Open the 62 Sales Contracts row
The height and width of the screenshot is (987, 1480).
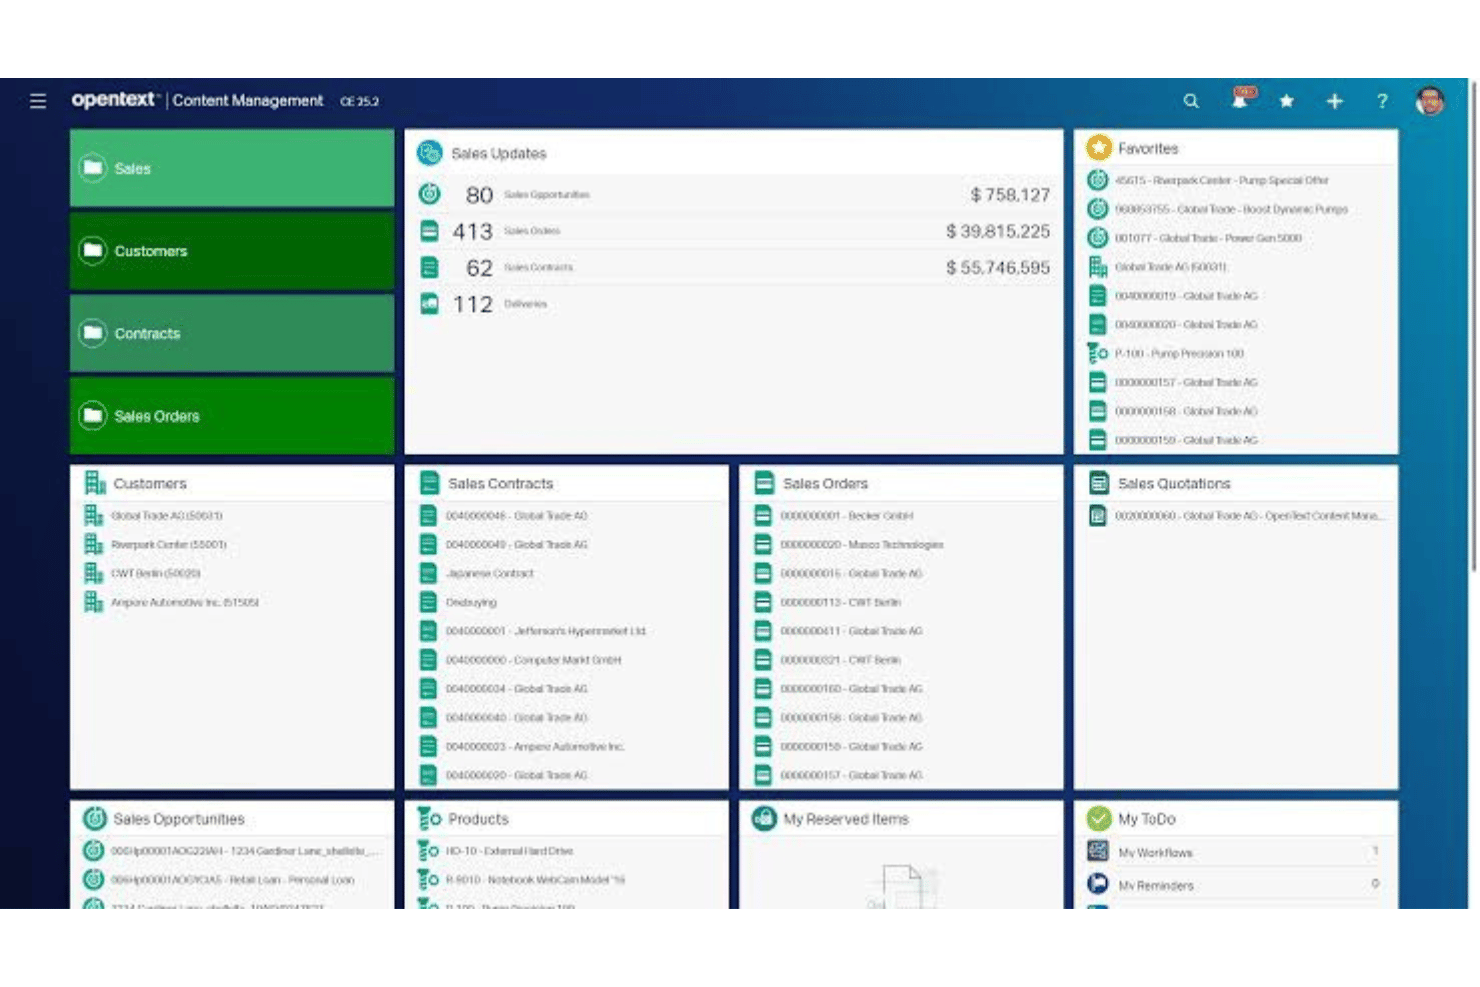734,268
